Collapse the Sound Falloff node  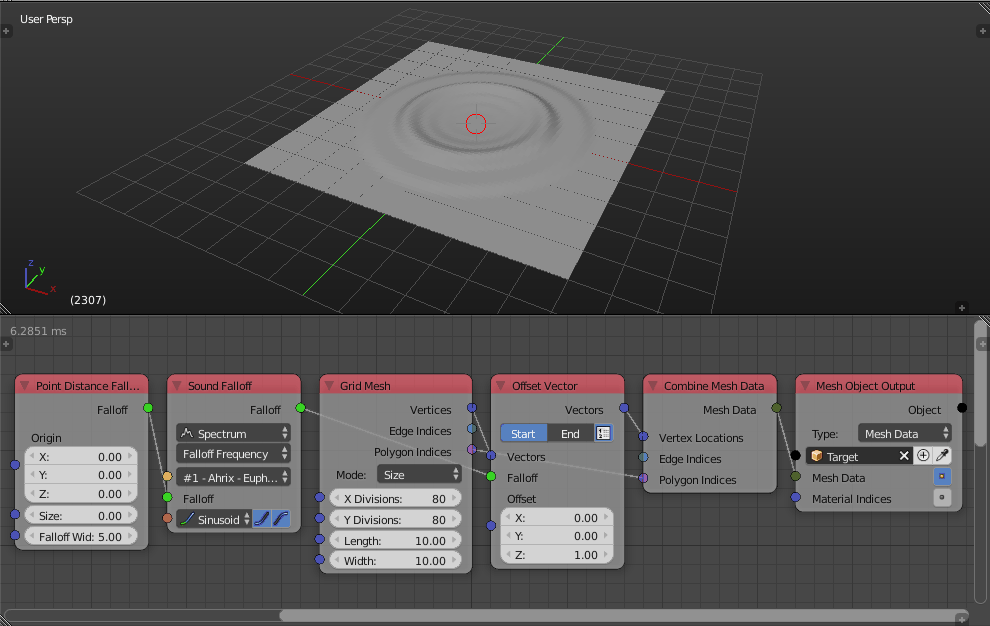tap(177, 385)
